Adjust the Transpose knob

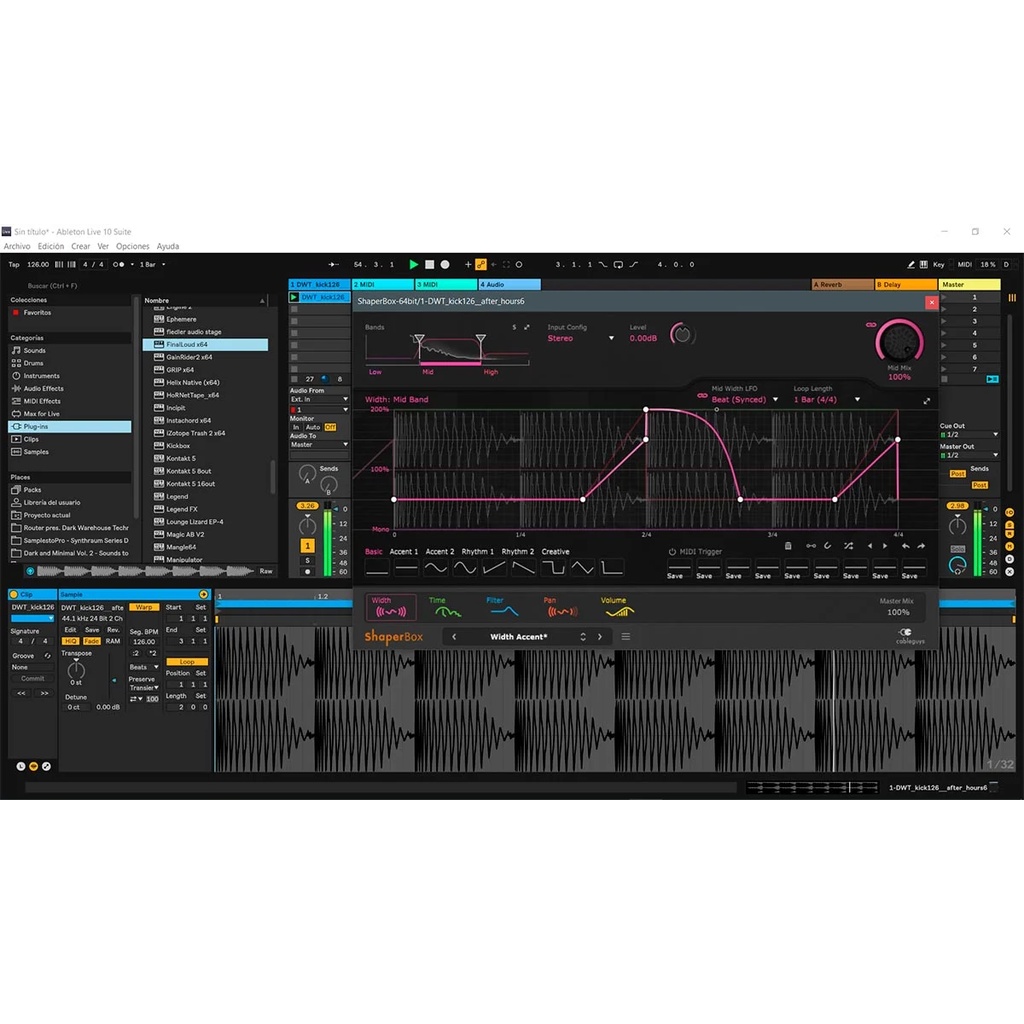pos(76,670)
